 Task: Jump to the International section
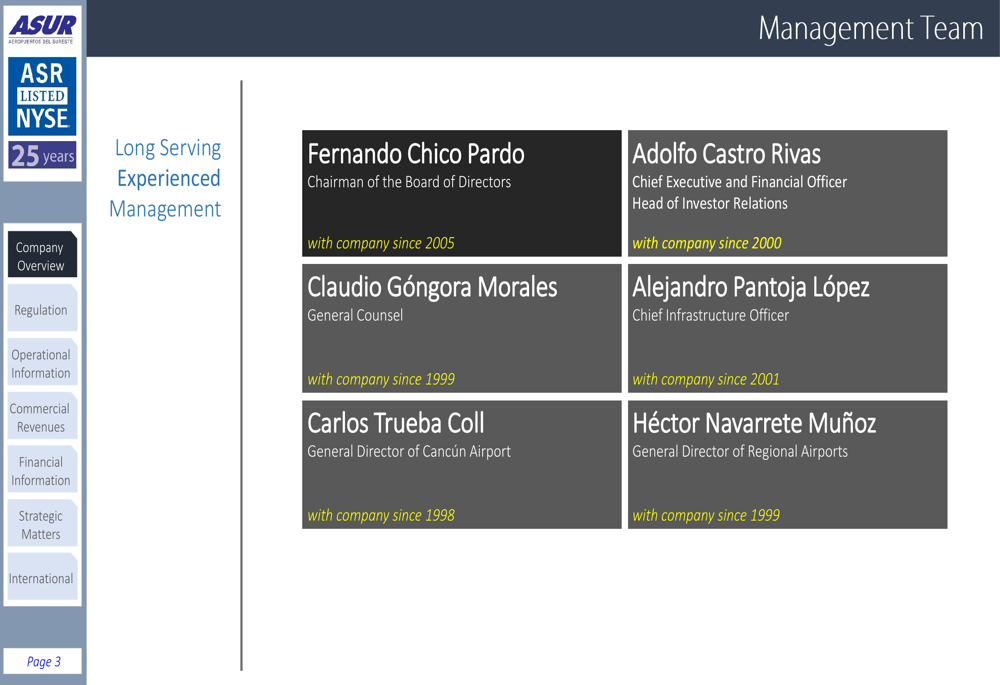[41, 578]
